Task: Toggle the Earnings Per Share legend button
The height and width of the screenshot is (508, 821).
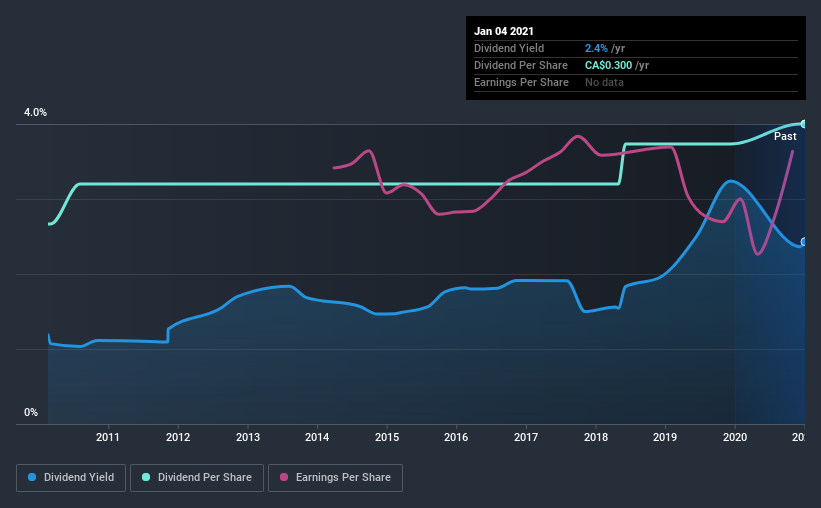Action: (x=335, y=478)
